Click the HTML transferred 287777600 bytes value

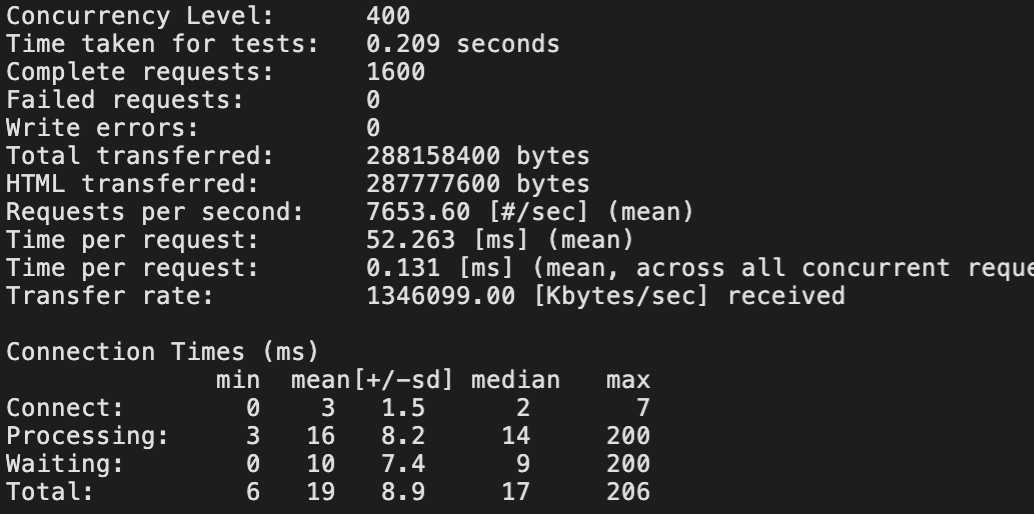tap(478, 184)
